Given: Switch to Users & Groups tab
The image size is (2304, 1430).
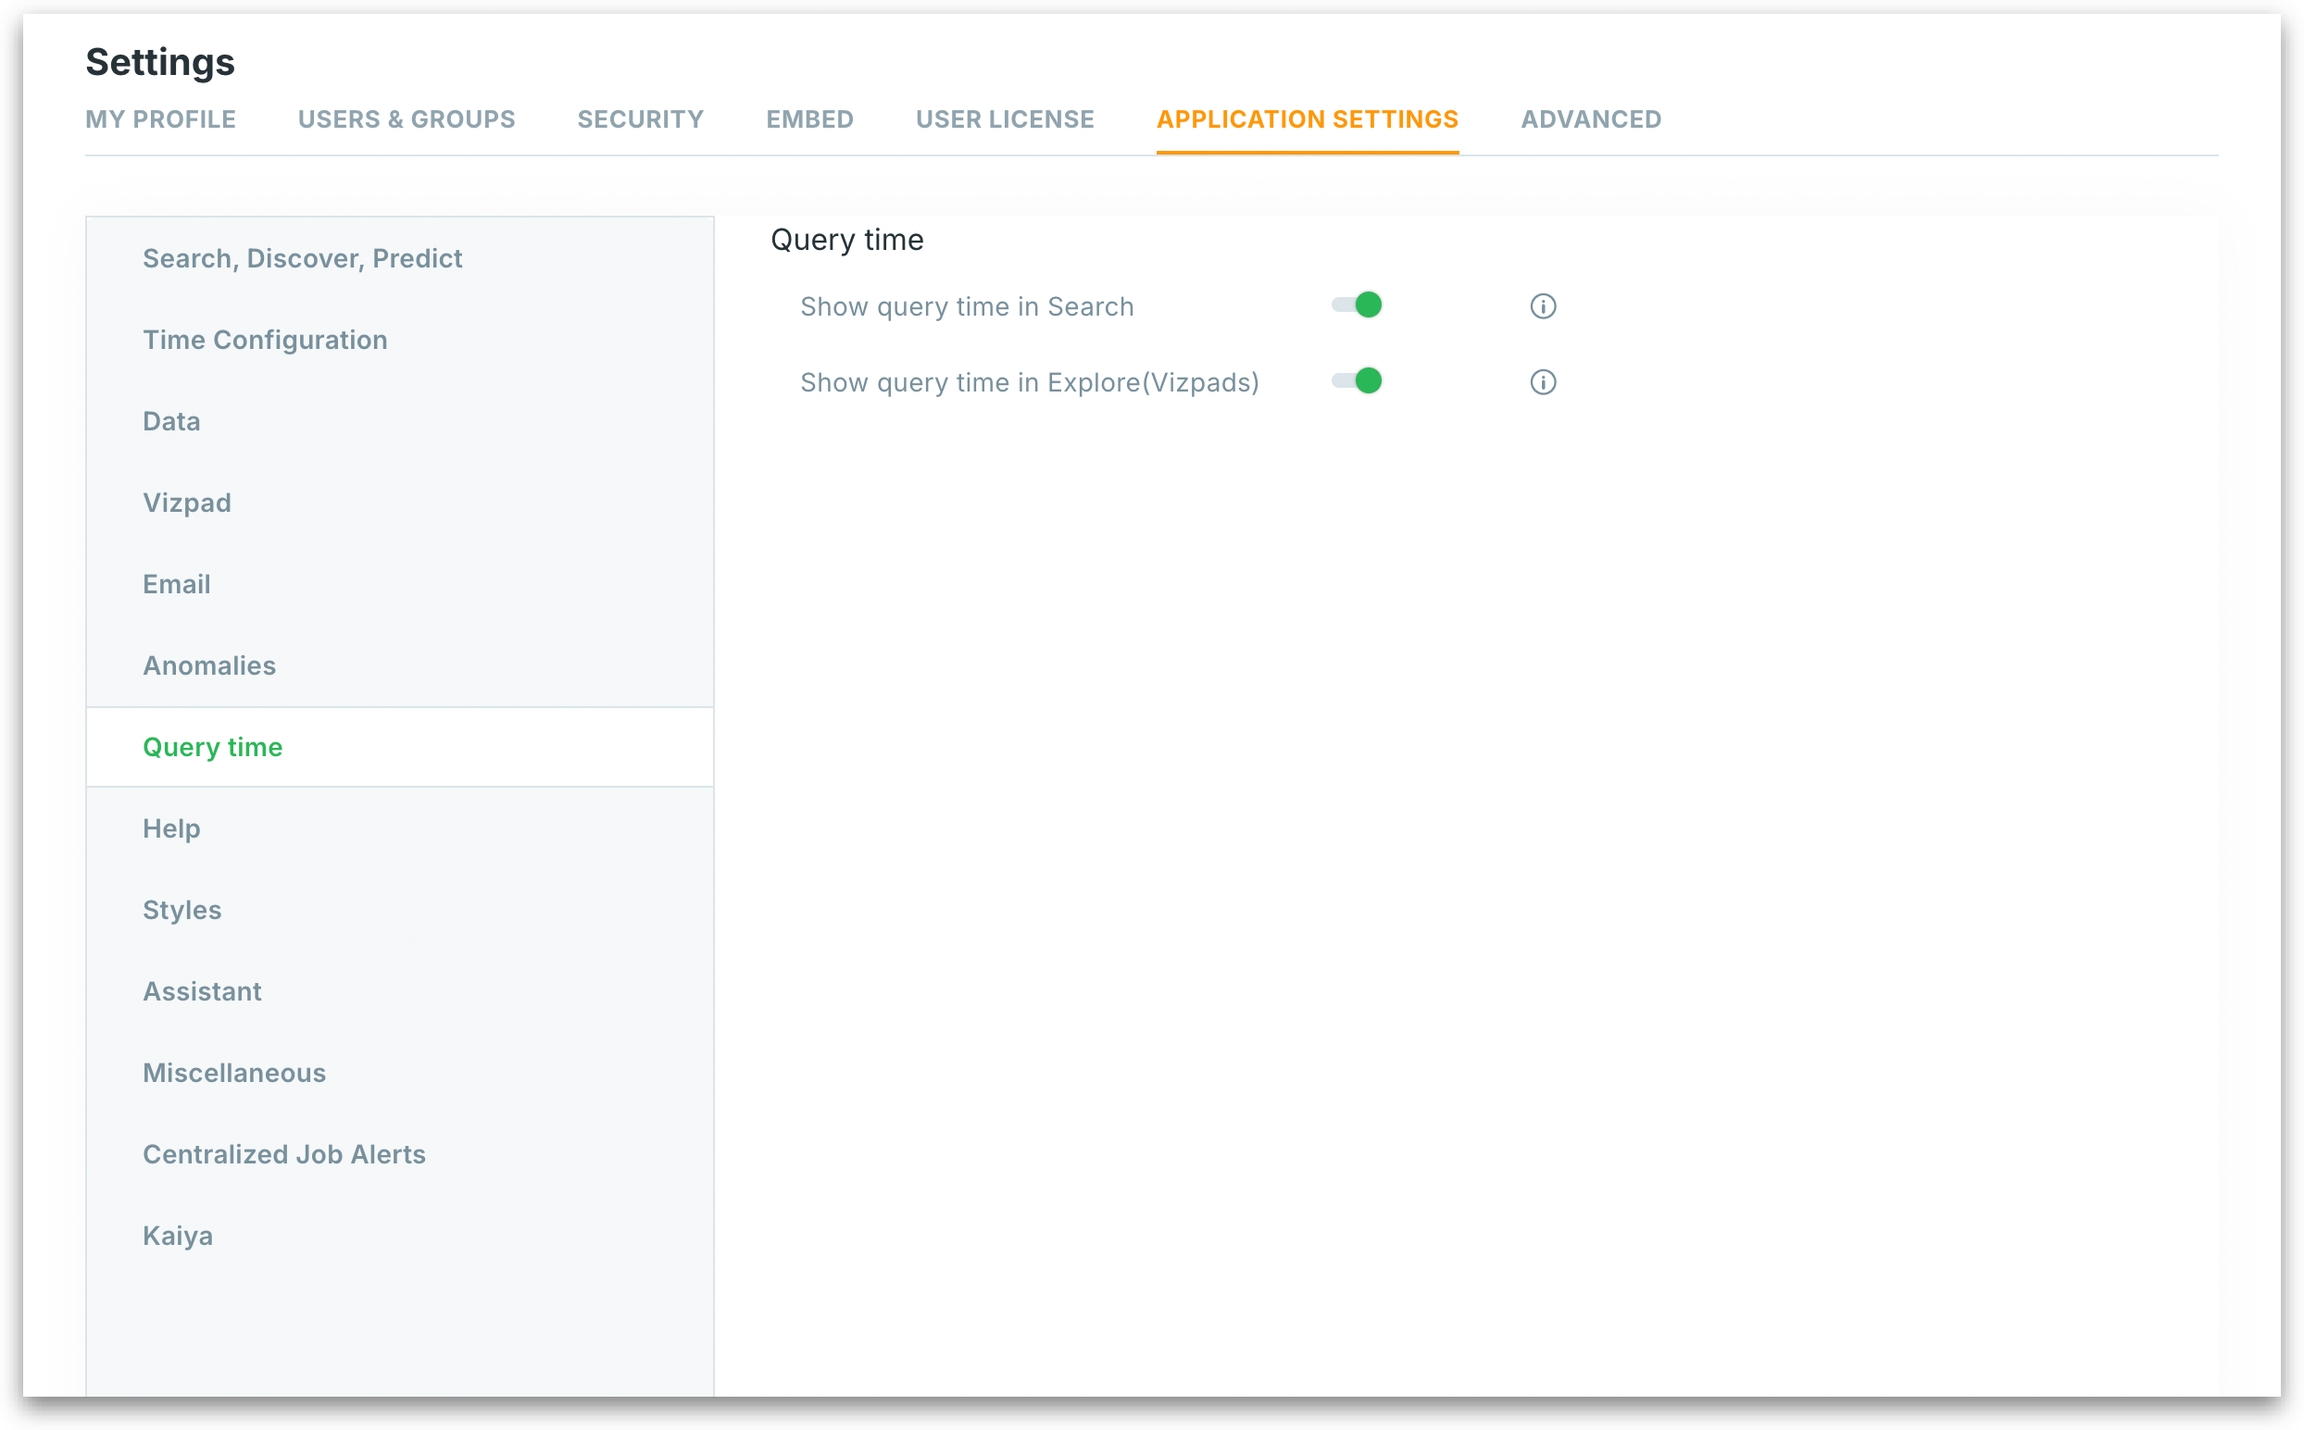Looking at the screenshot, I should [406, 119].
